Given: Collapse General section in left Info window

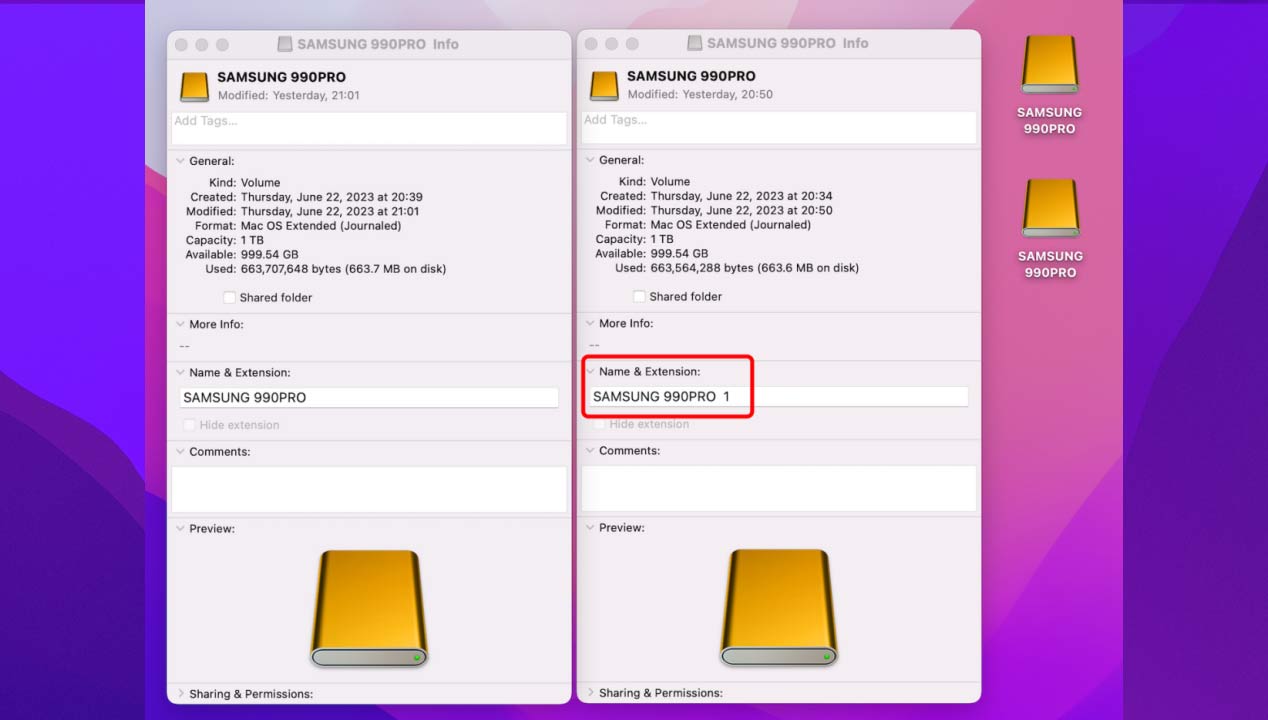Looking at the screenshot, I should pyautogui.click(x=180, y=161).
